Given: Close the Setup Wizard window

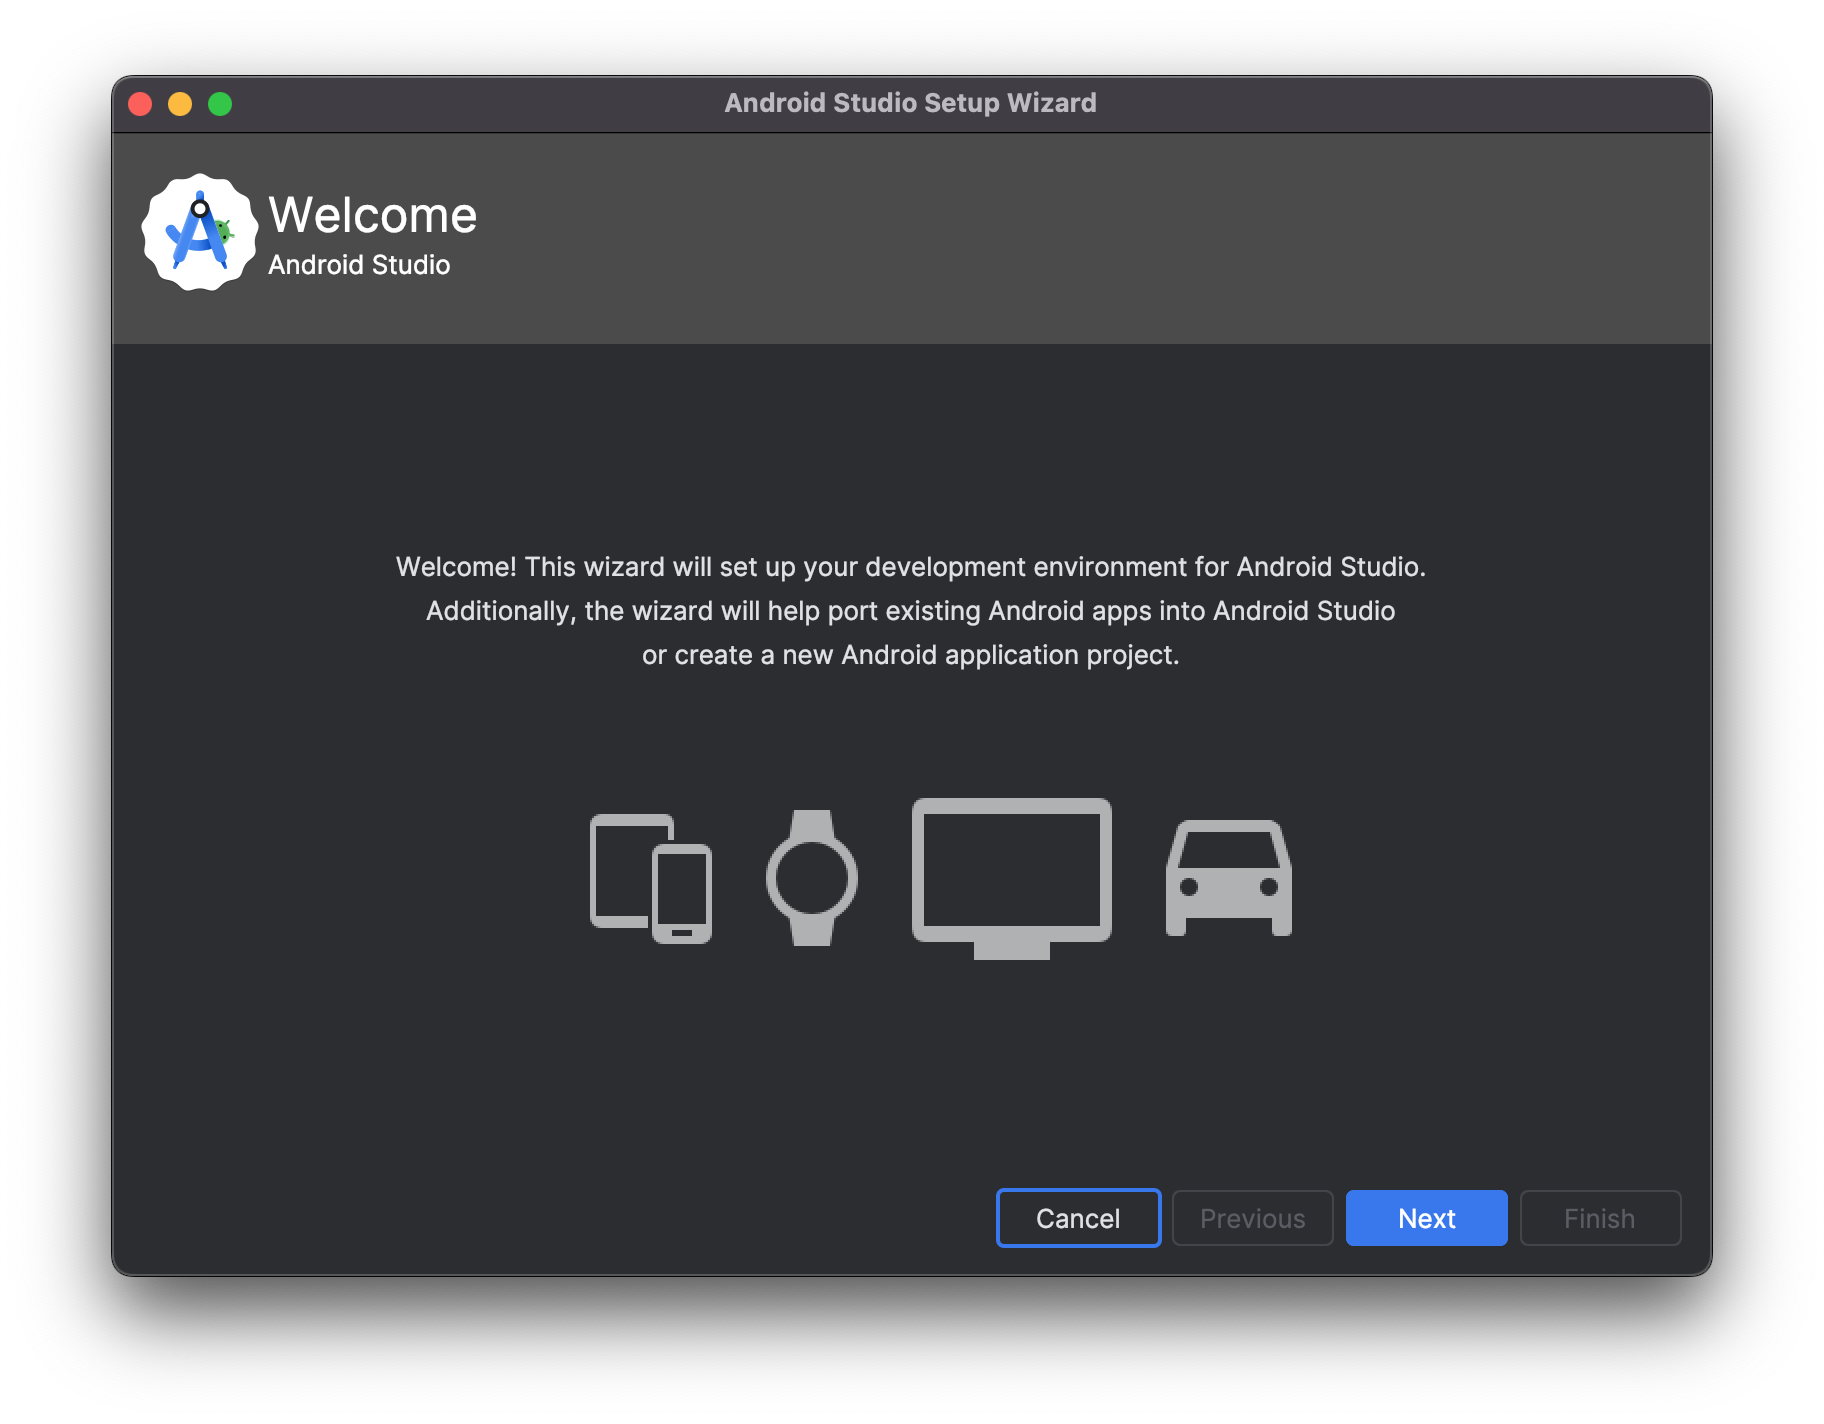Looking at the screenshot, I should (140, 104).
